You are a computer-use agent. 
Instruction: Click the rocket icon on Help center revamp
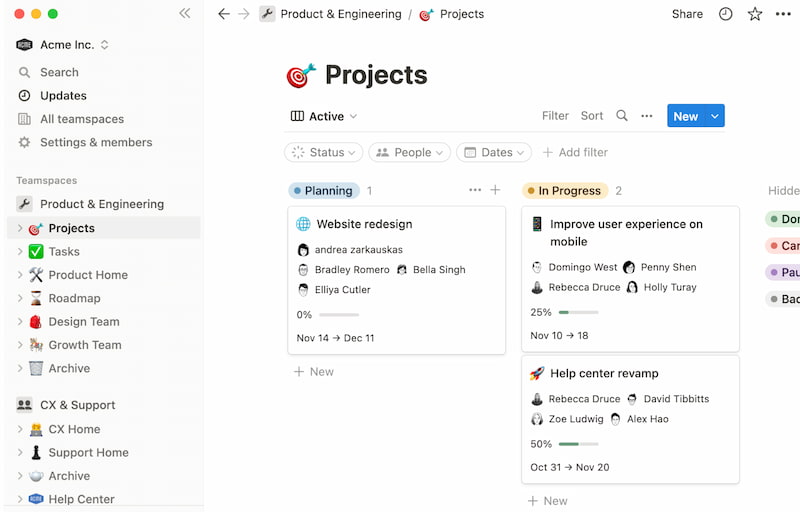pyautogui.click(x=537, y=373)
